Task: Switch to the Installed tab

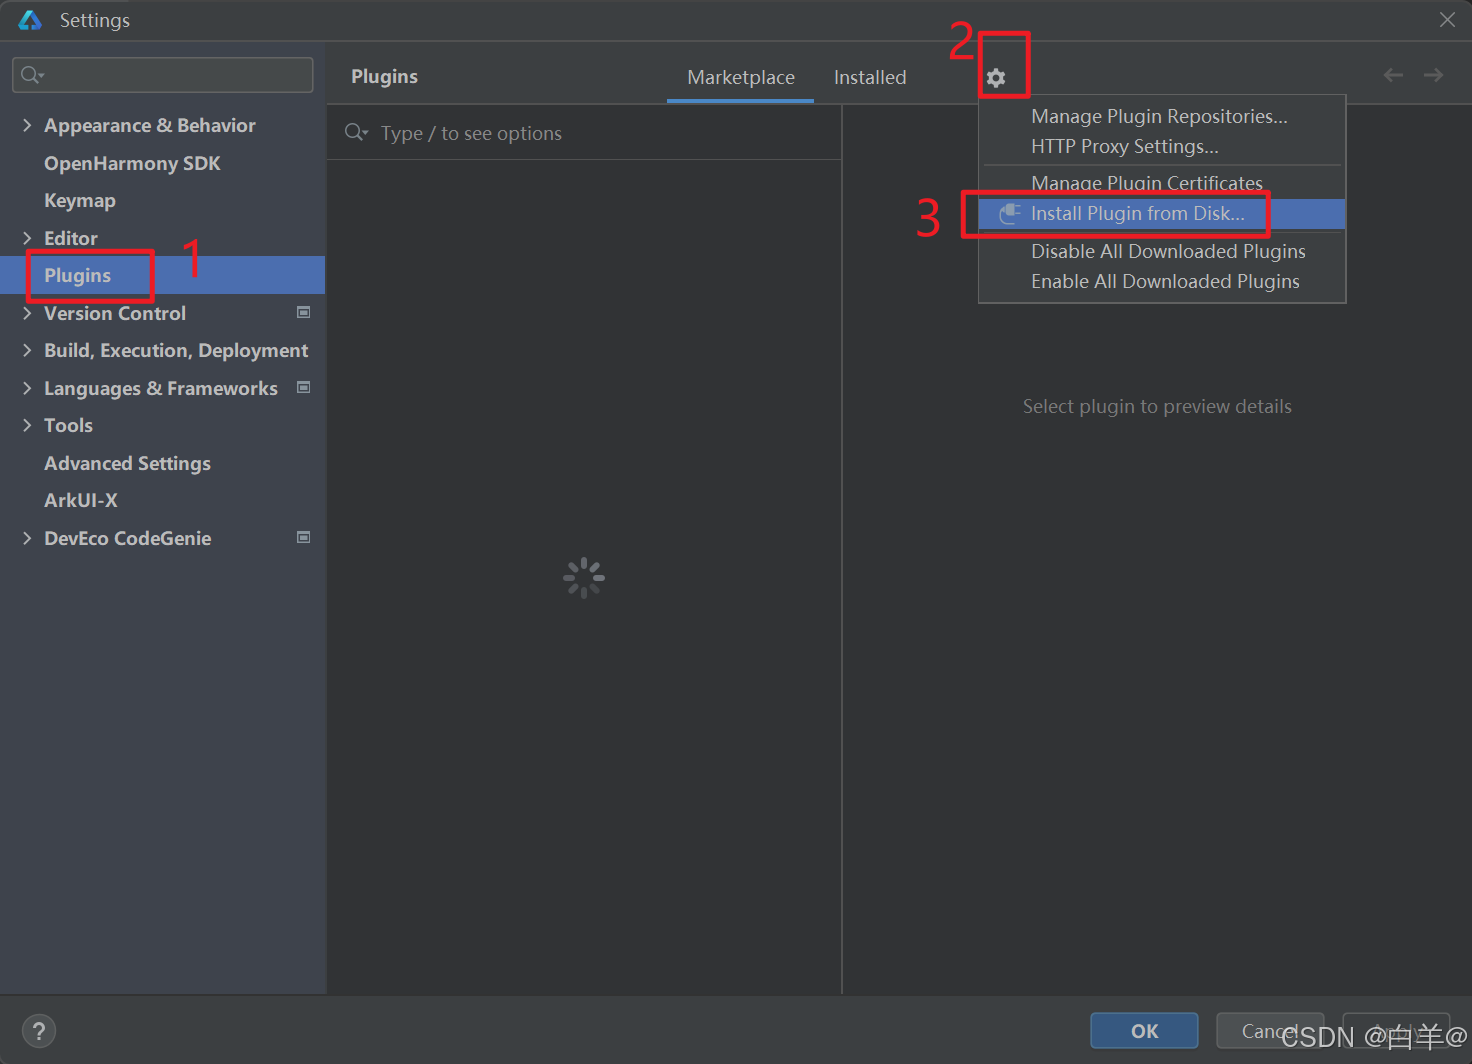Action: (x=869, y=77)
